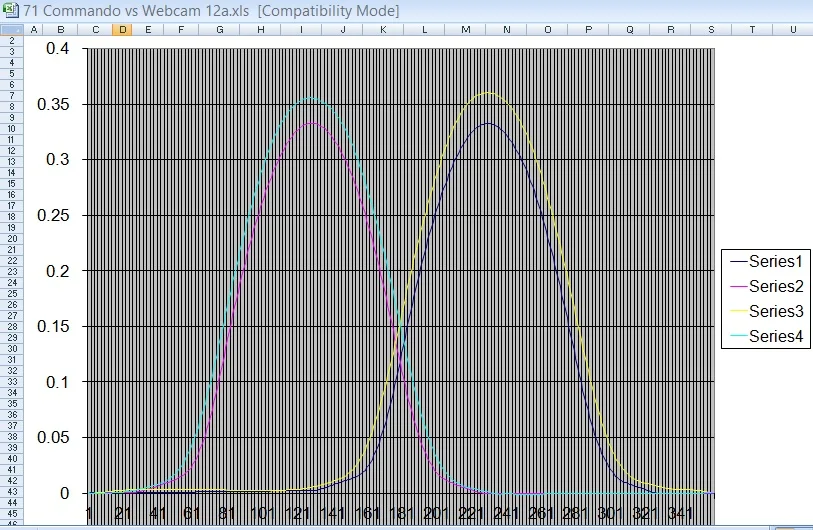Select column A header

pyautogui.click(x=35, y=29)
